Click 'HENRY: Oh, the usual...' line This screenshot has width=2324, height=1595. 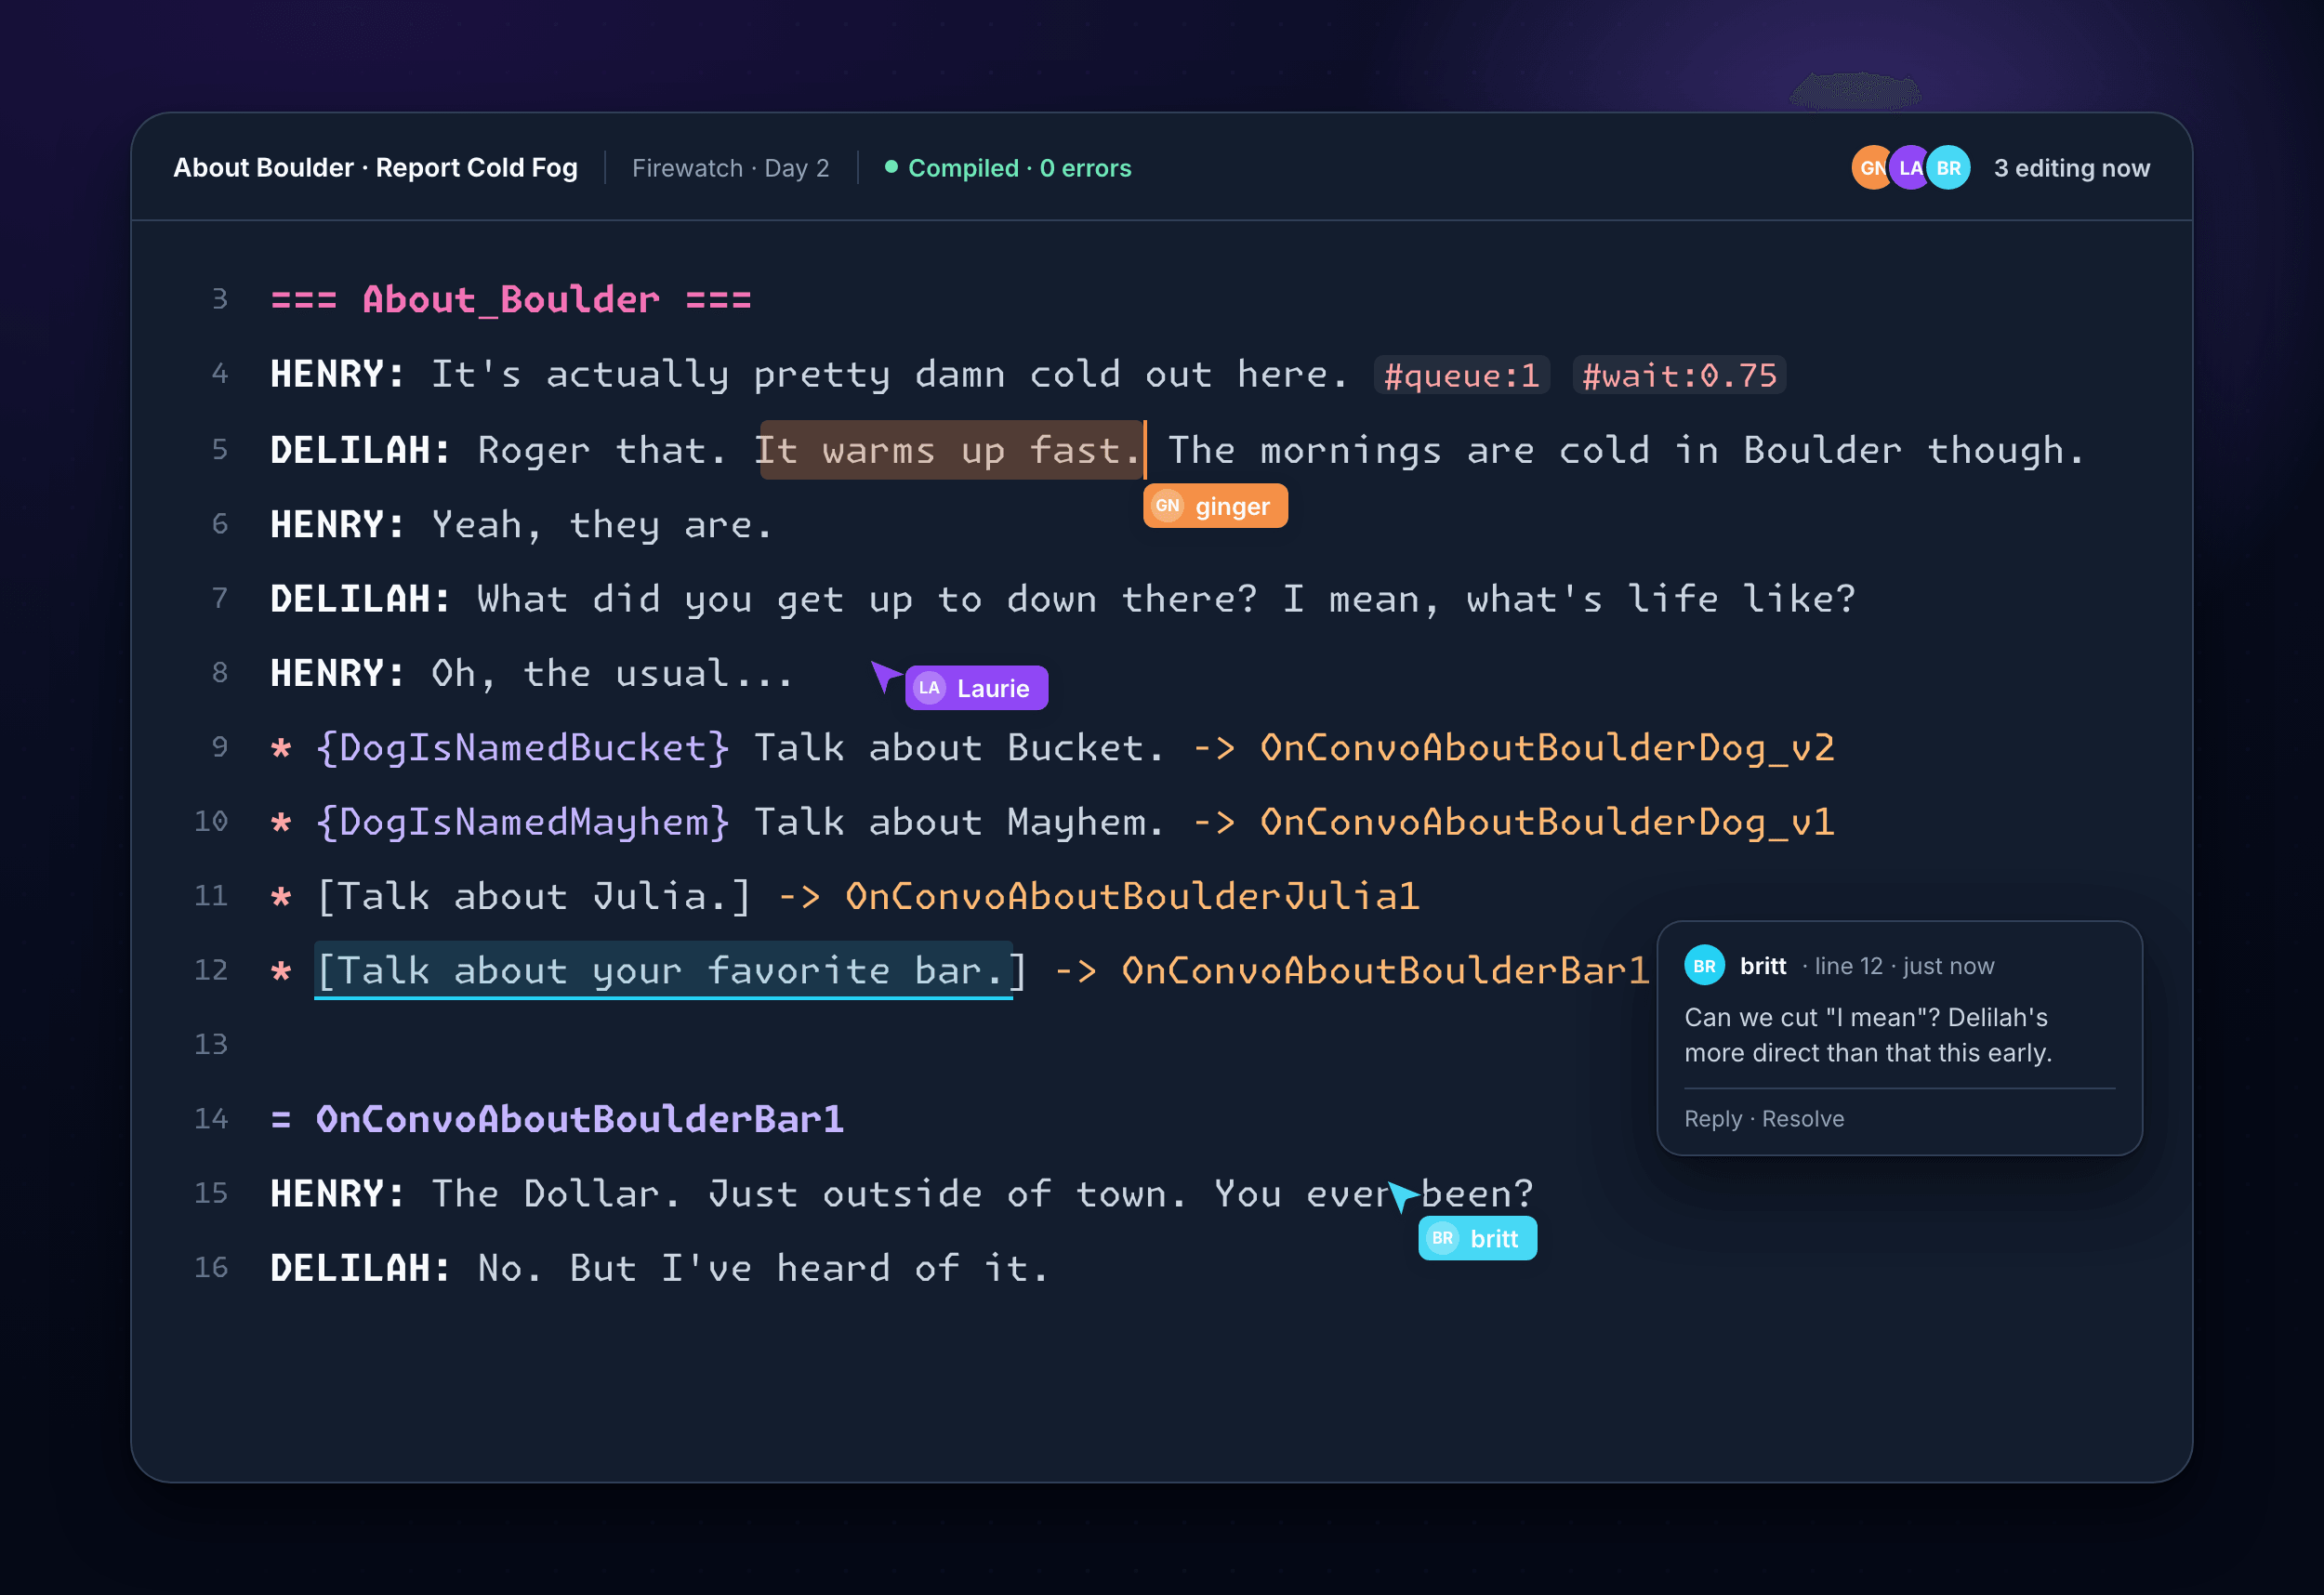533,673
